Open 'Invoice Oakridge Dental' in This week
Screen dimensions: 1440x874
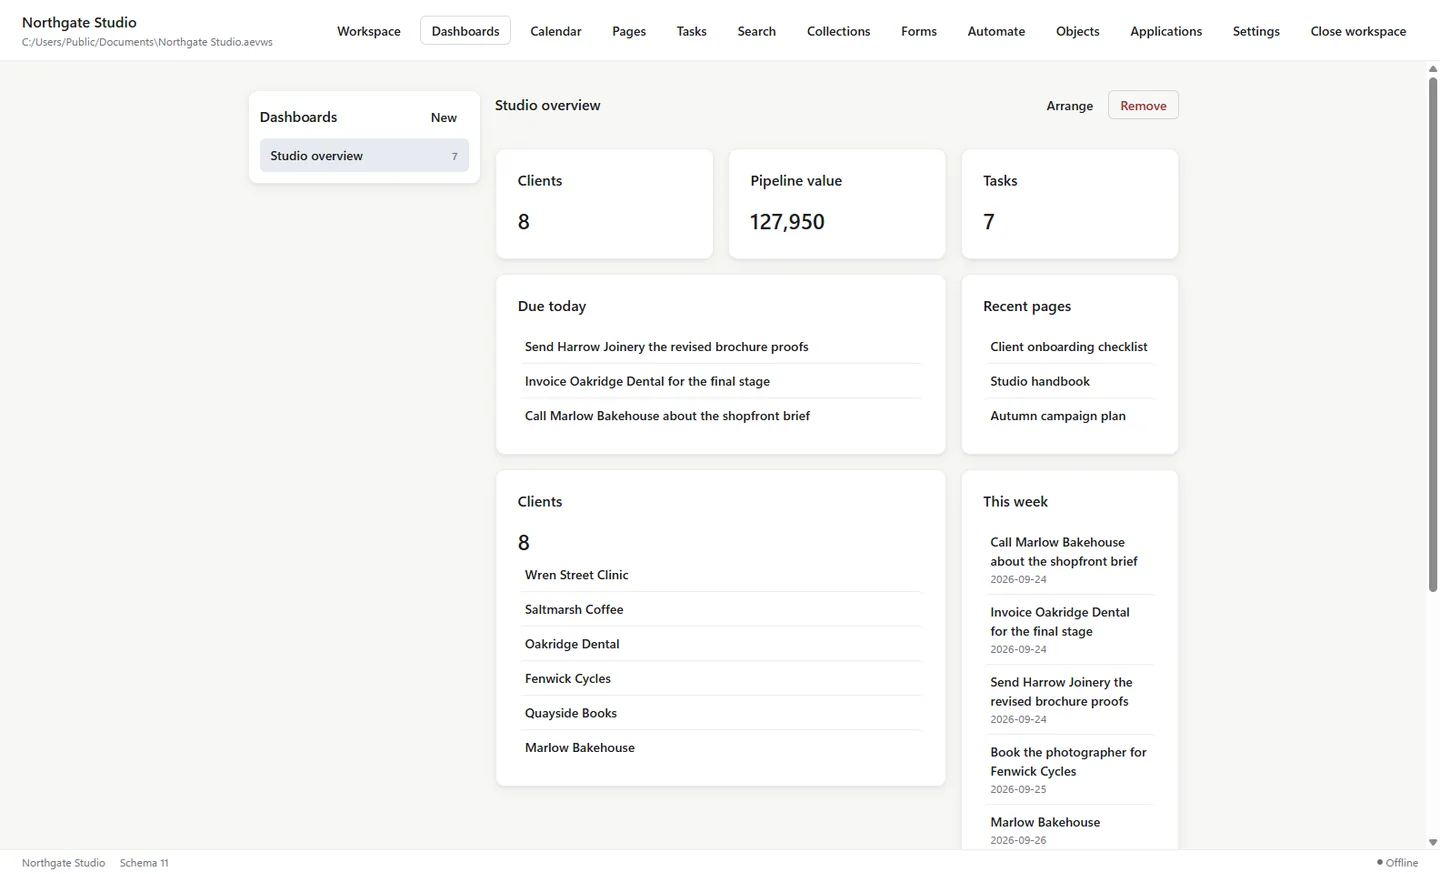click(x=1069, y=629)
